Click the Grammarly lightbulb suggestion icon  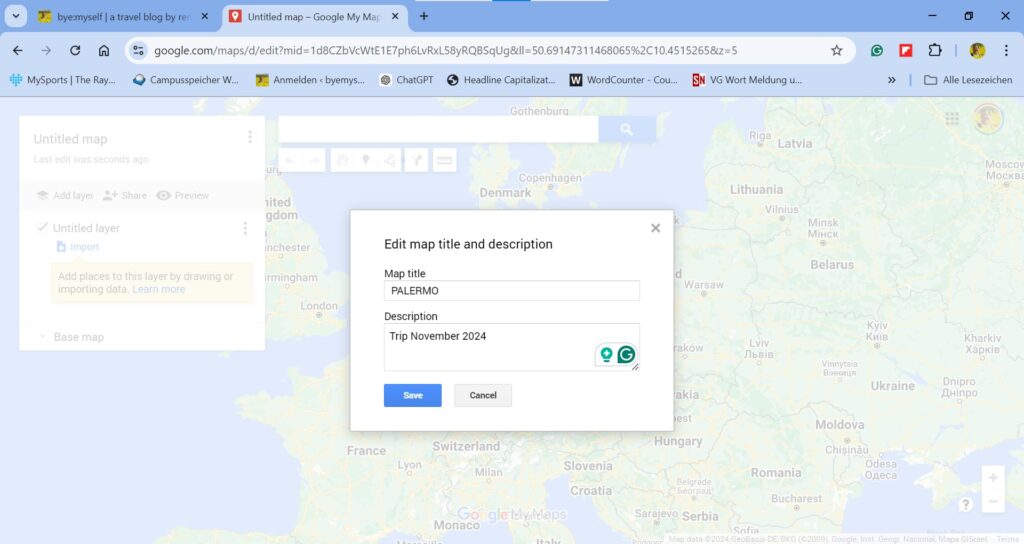606,354
